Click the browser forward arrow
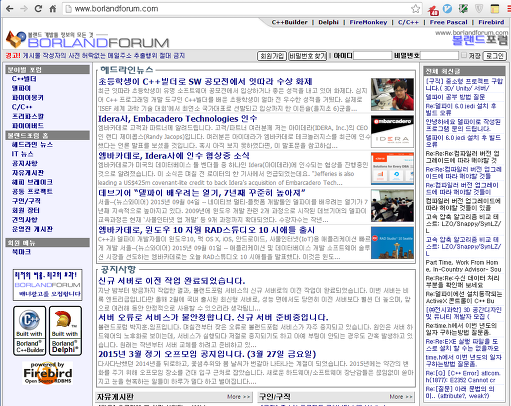This screenshot has width=511, height=406. point(24,9)
